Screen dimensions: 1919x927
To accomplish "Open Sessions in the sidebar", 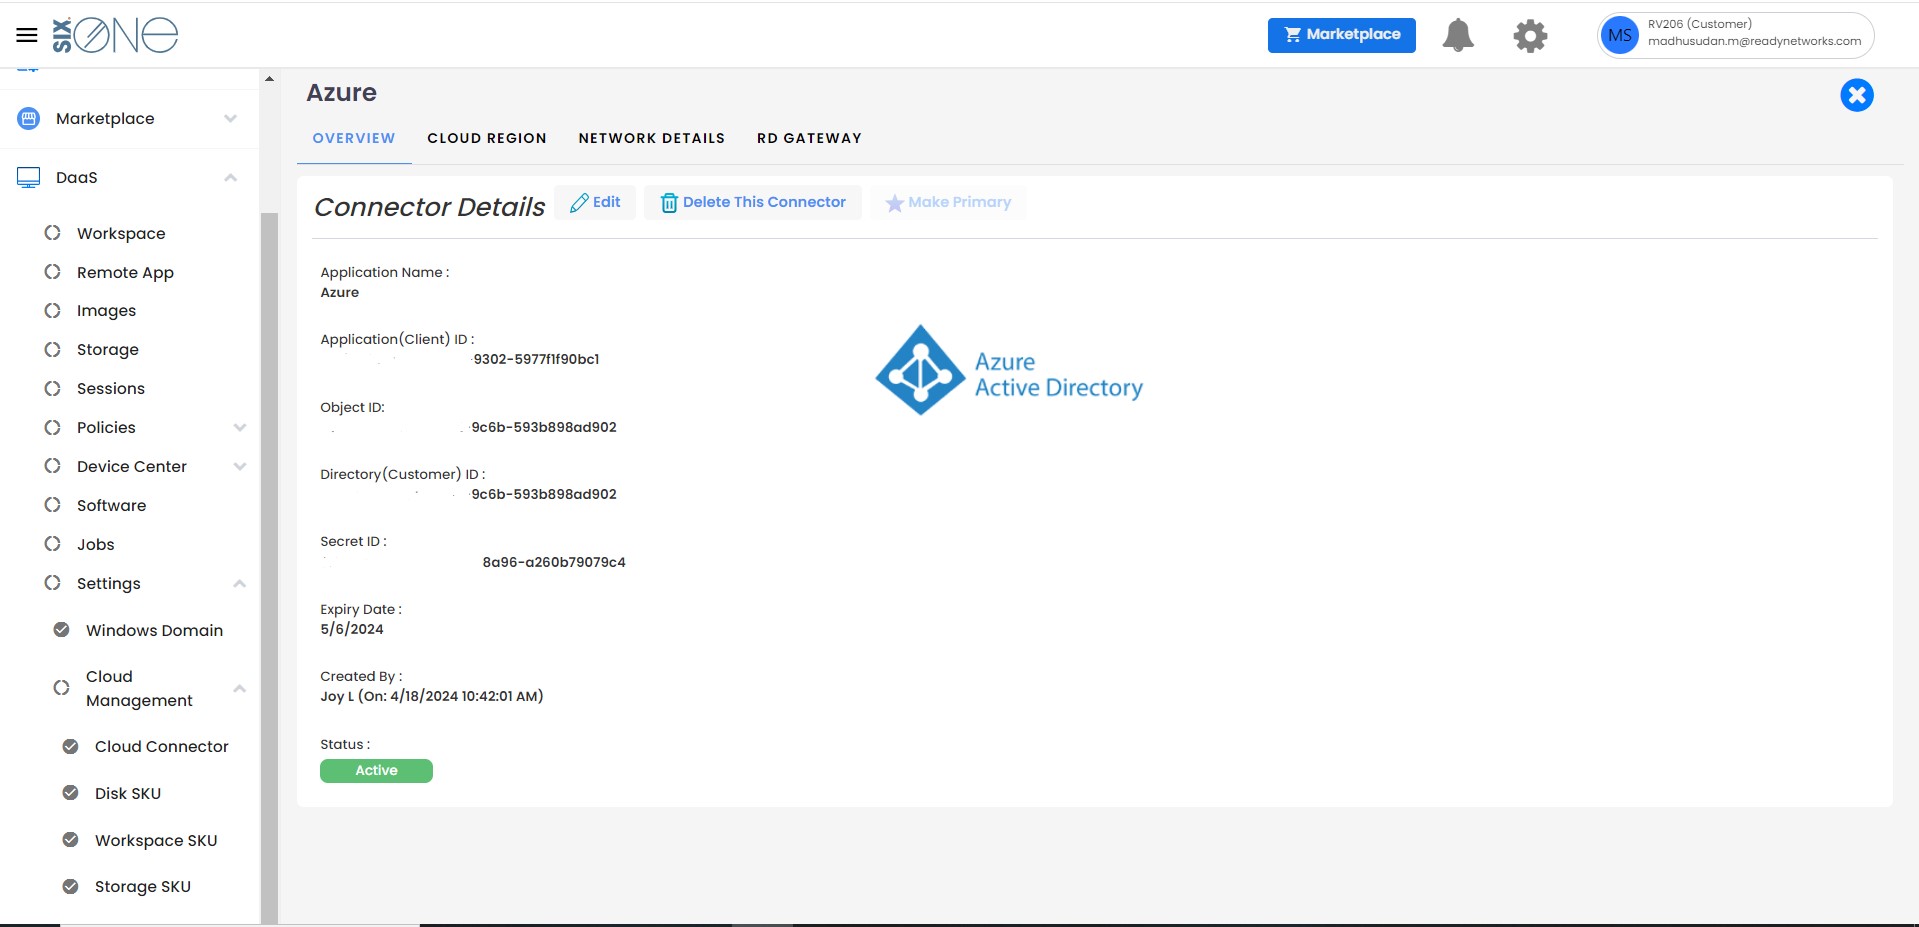I will pyautogui.click(x=111, y=388).
